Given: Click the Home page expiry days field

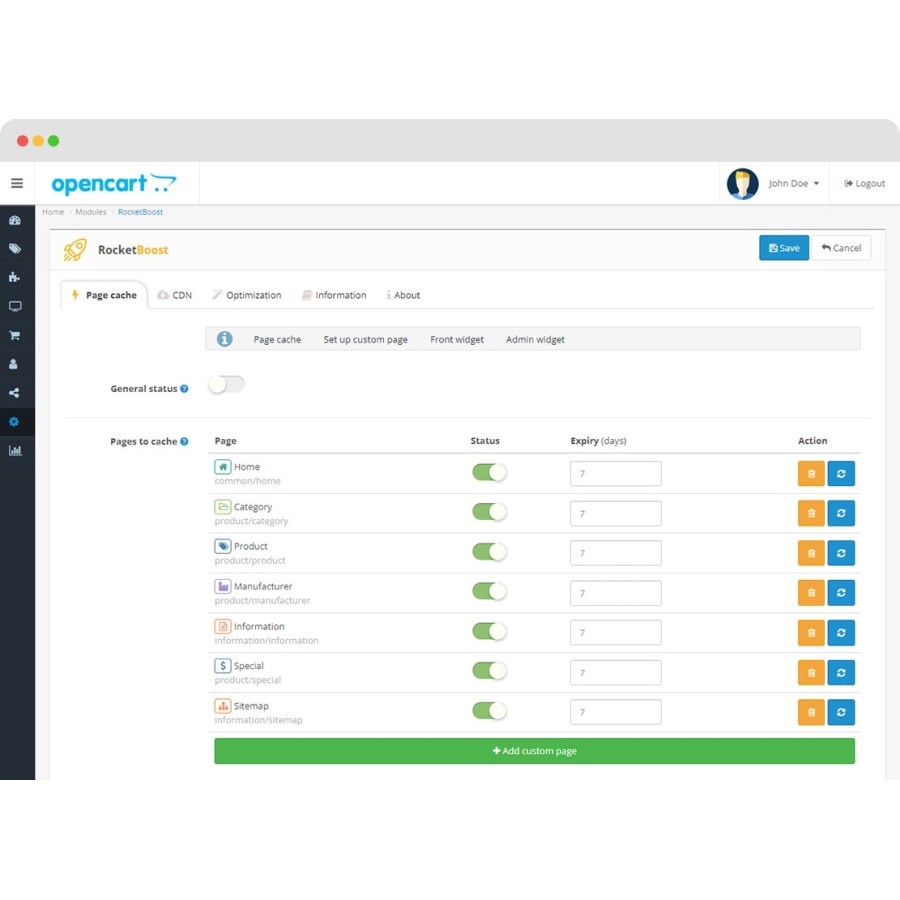Looking at the screenshot, I should (x=615, y=474).
